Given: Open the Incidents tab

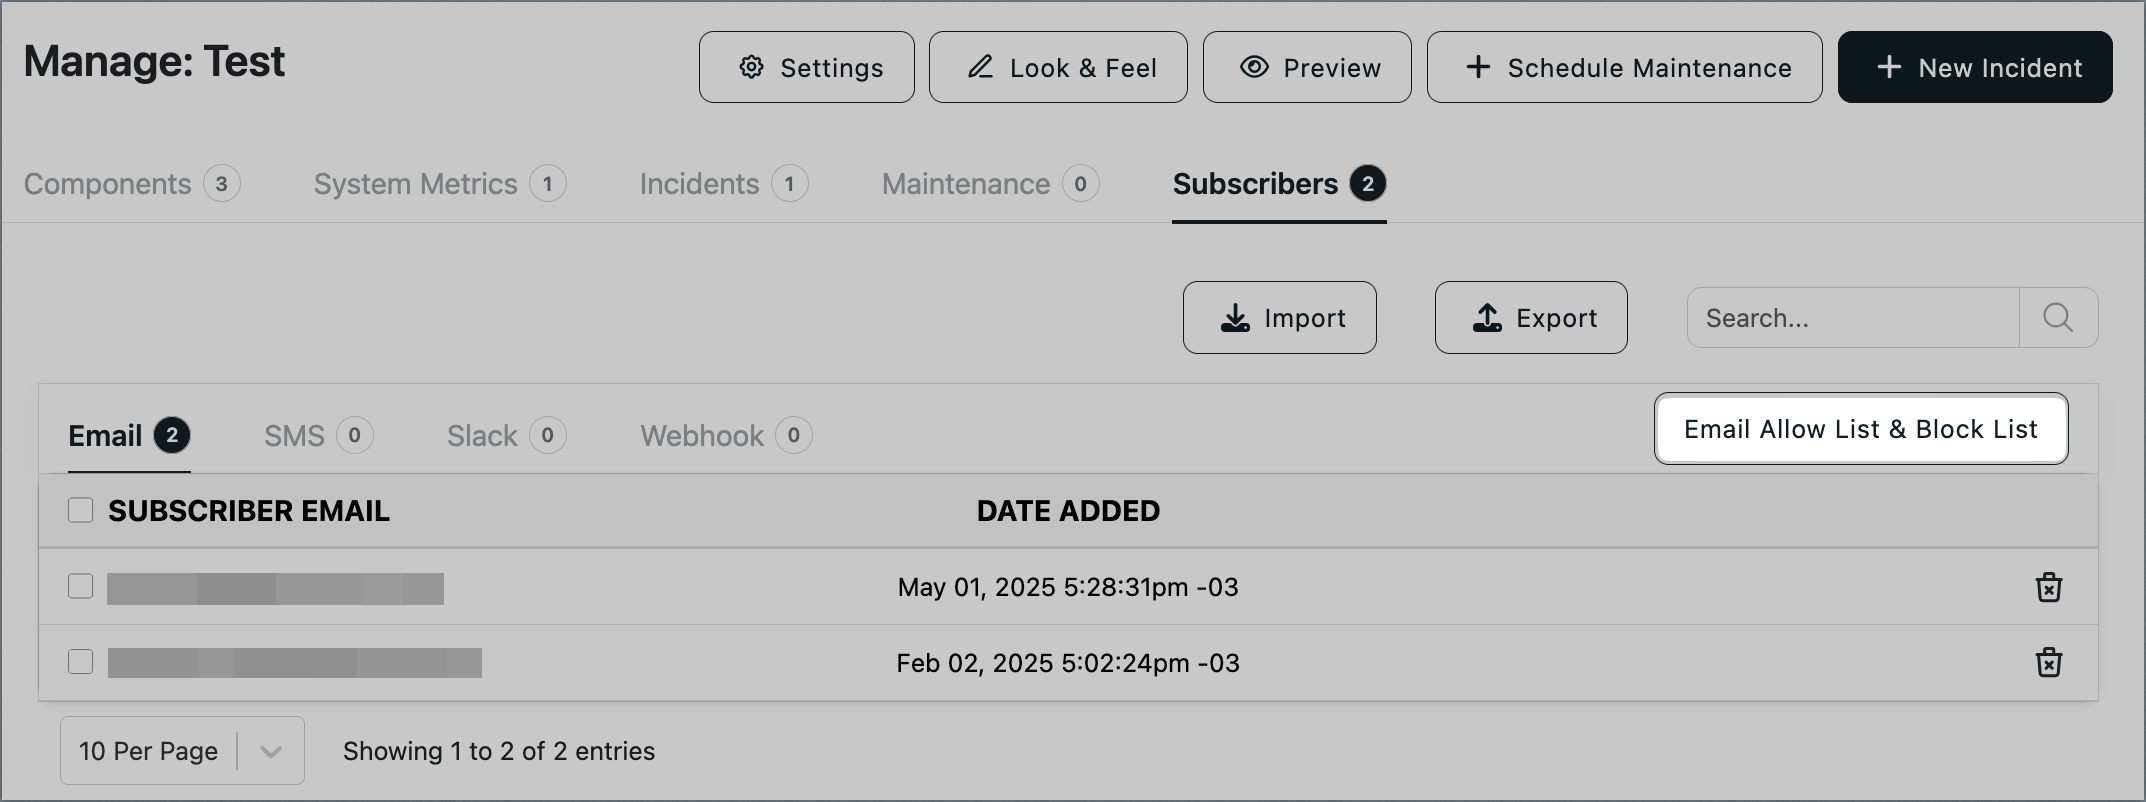Looking at the screenshot, I should click(x=724, y=184).
